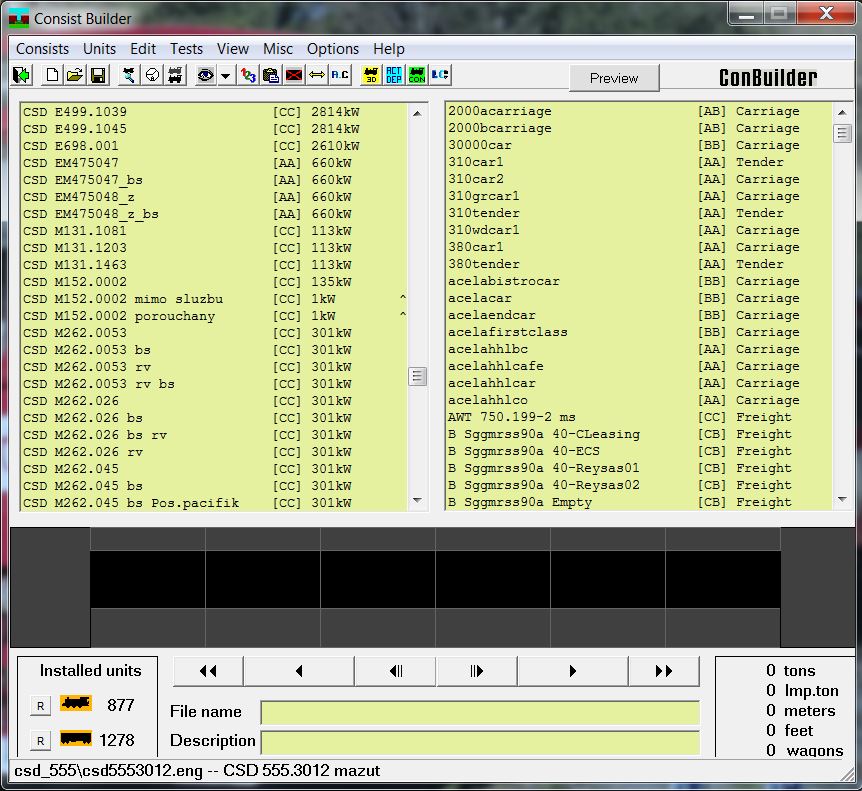Toggle the eye view icon in toolbar
The height and width of the screenshot is (791, 862).
(x=205, y=75)
